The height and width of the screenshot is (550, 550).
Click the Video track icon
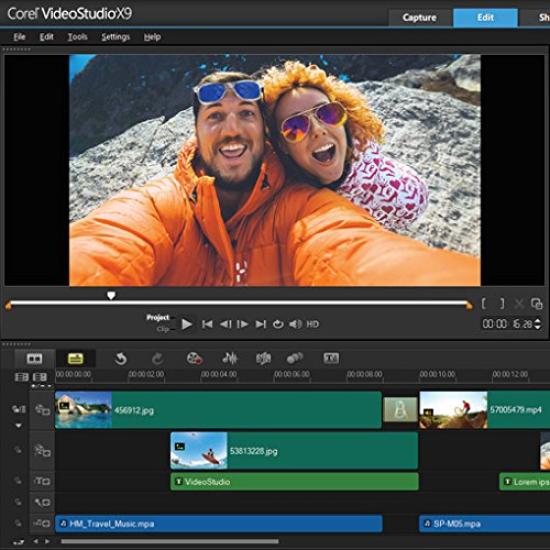(42, 409)
